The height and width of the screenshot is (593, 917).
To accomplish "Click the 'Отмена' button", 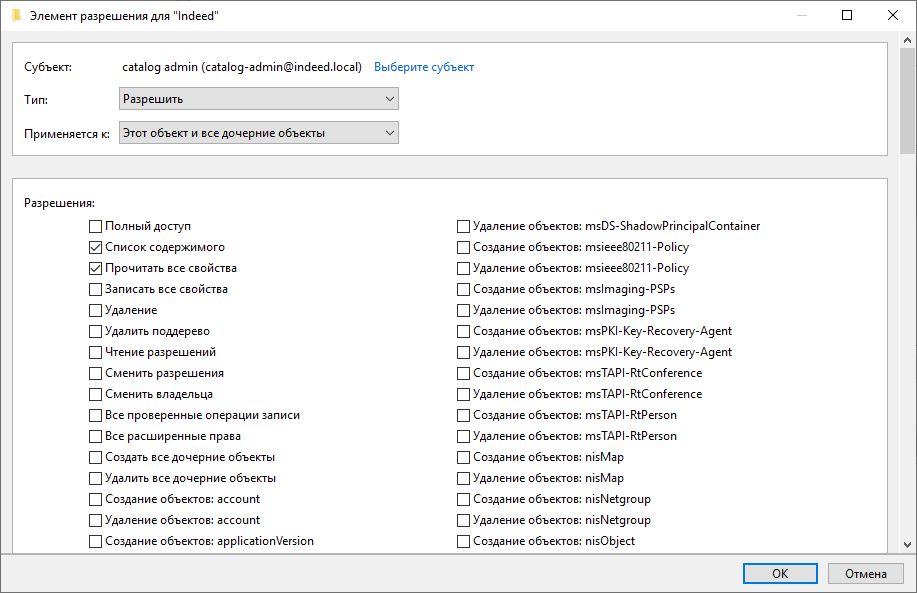I will [865, 574].
